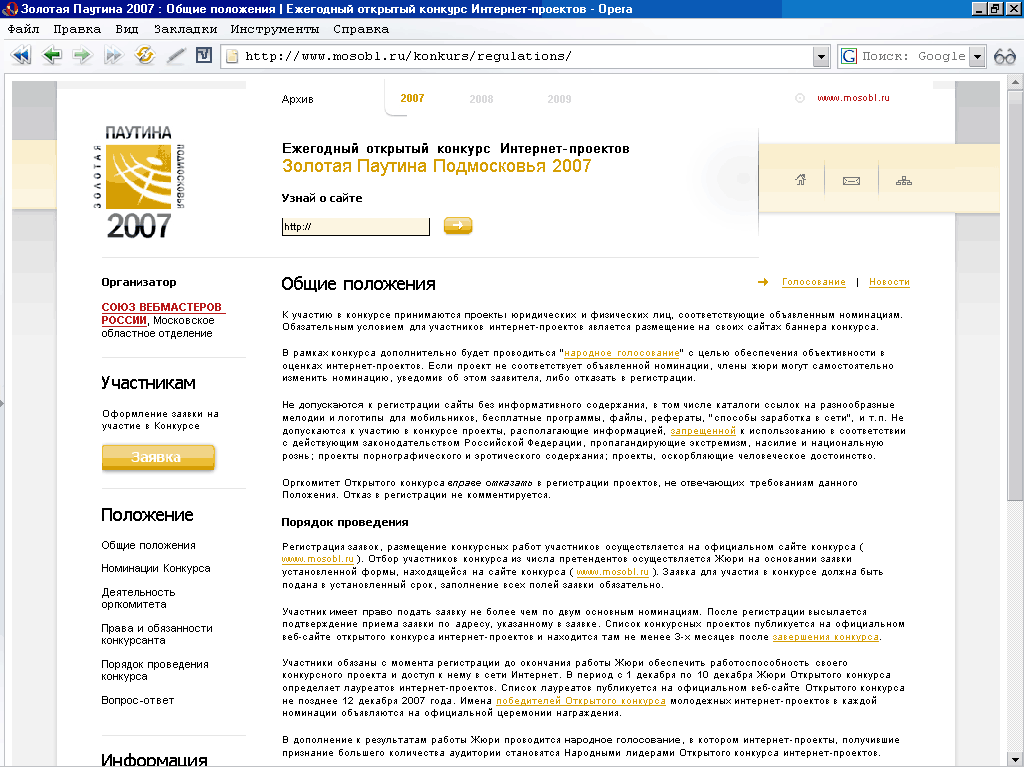The width and height of the screenshot is (1024, 768).
Task: Open the Google search engine dropdown
Action: (x=977, y=56)
